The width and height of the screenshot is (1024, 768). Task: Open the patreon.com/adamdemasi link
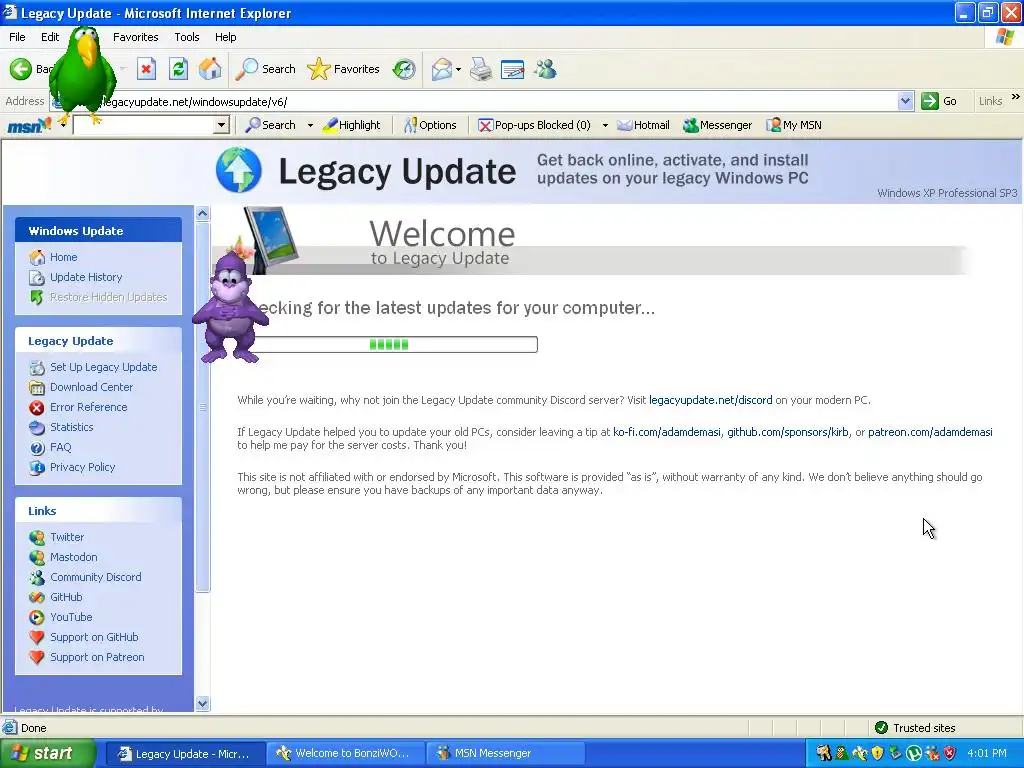pos(930,432)
